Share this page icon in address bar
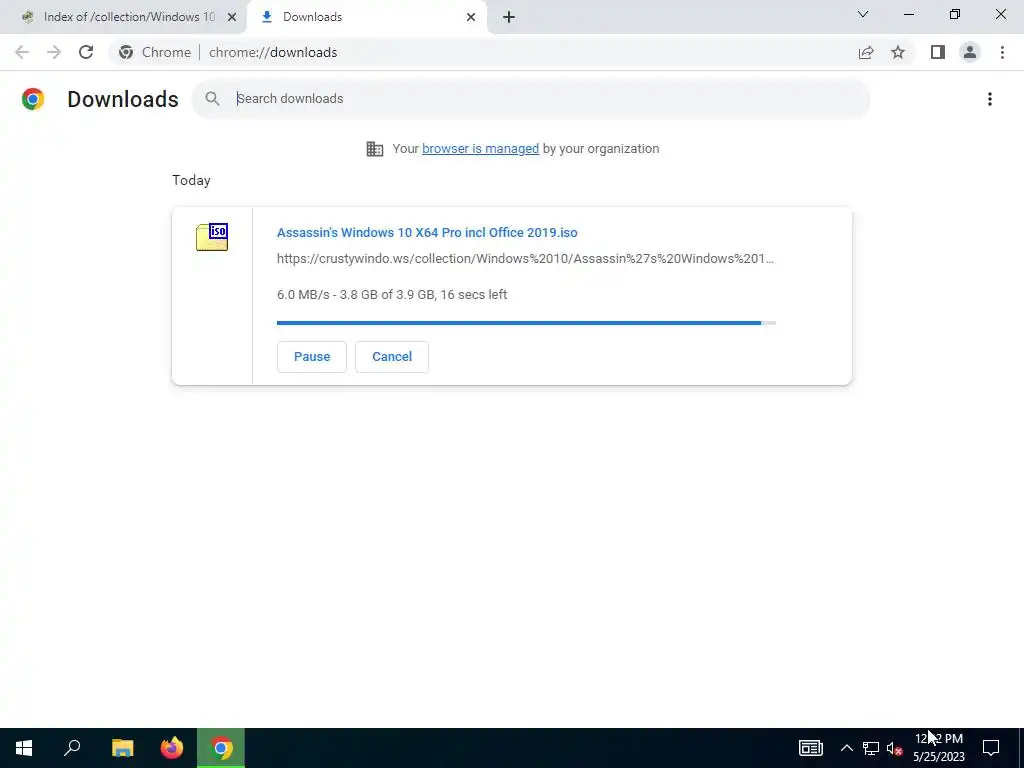The image size is (1024, 768). (x=866, y=52)
